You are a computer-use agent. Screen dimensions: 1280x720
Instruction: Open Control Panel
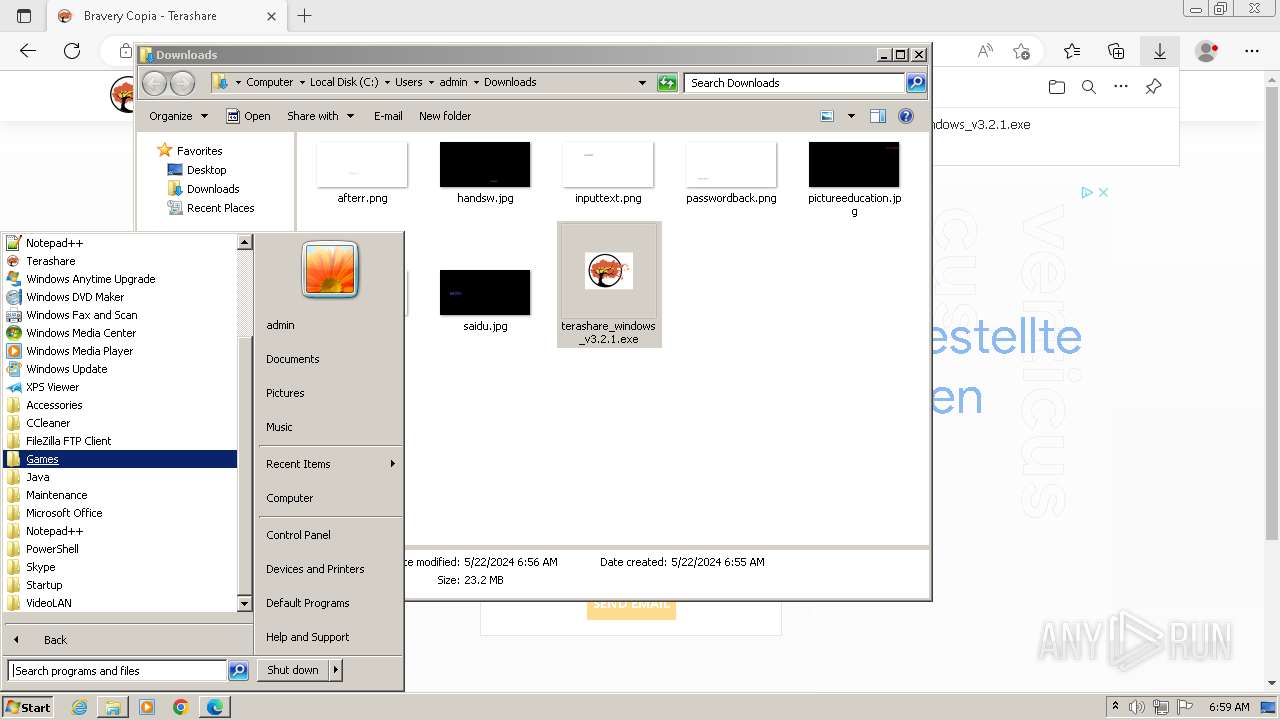[x=298, y=535]
